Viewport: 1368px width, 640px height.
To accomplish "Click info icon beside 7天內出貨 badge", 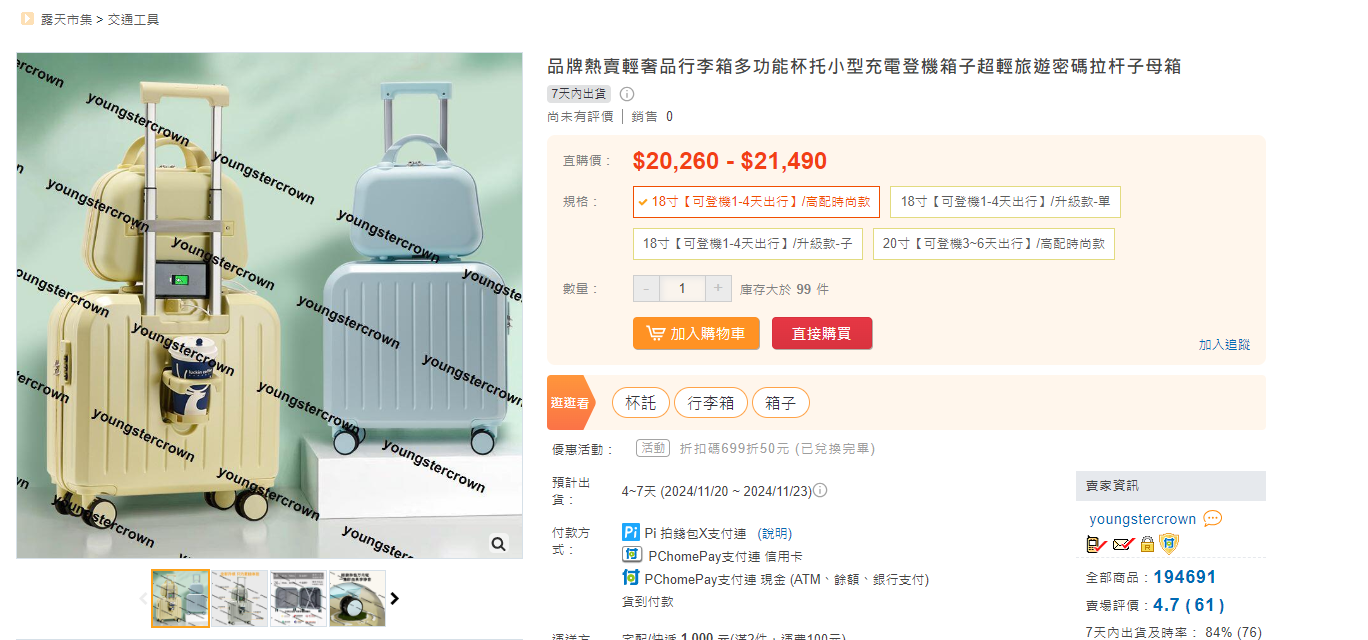I will tap(627, 94).
